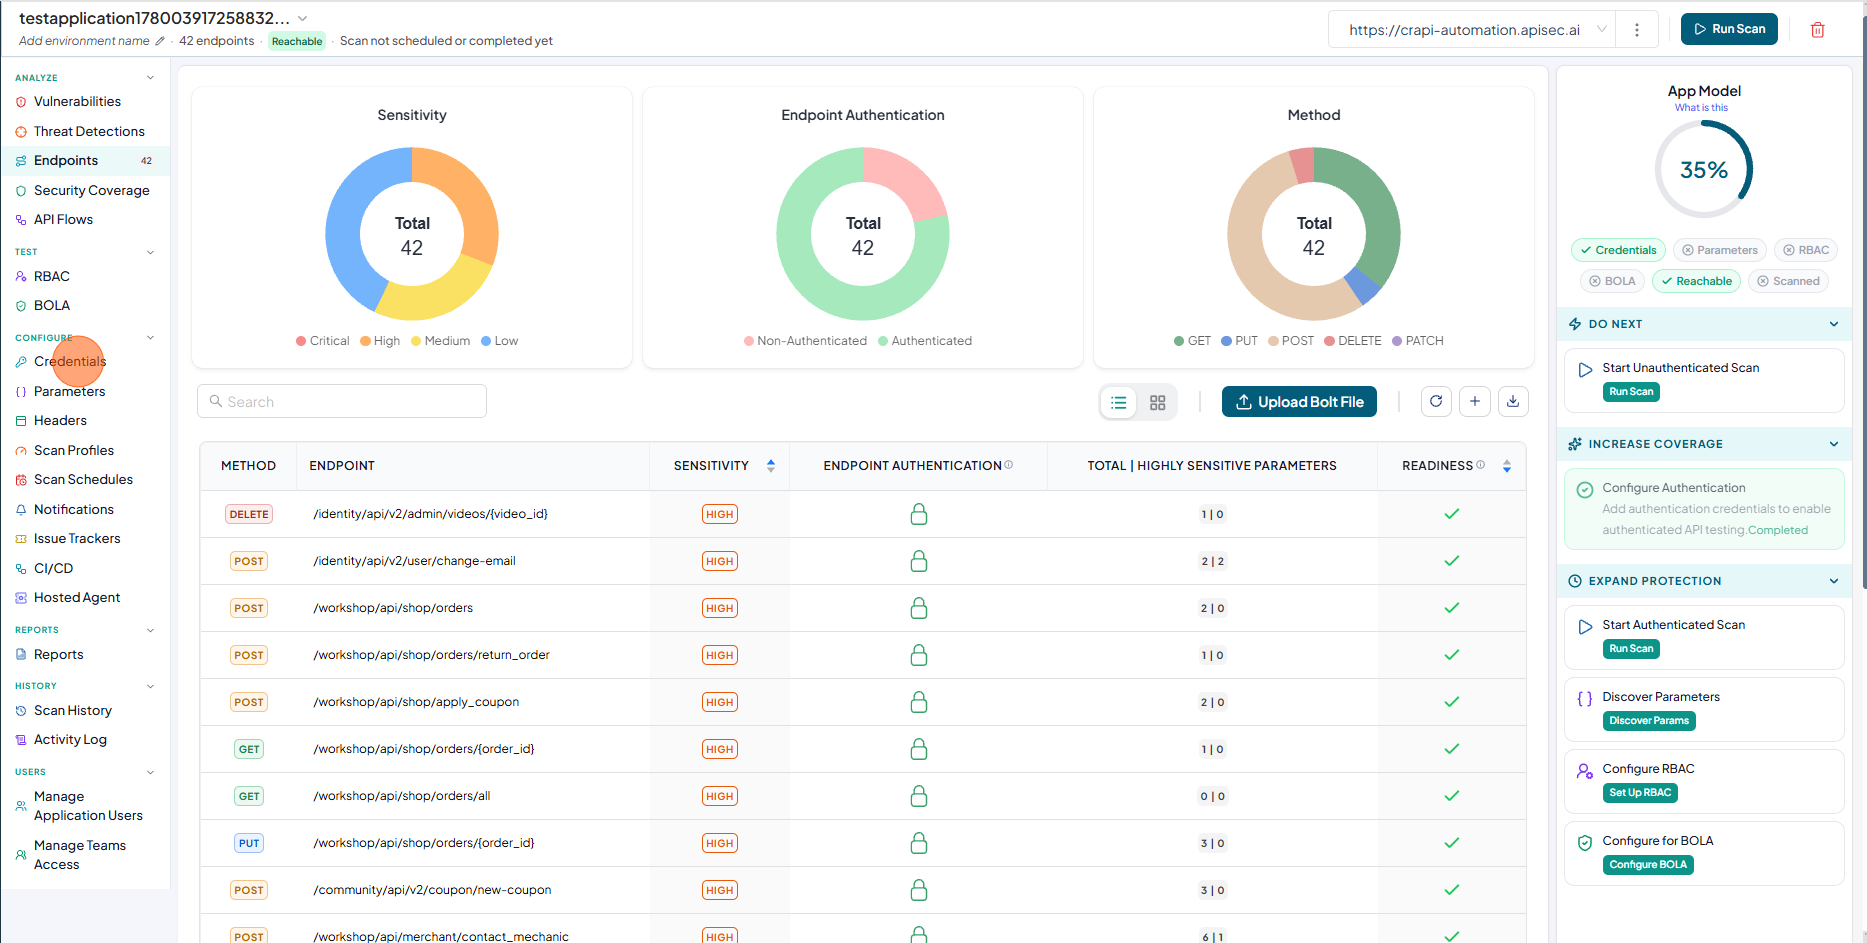The width and height of the screenshot is (1867, 943).
Task: Focus the endpoint Search field
Action: tap(342, 402)
